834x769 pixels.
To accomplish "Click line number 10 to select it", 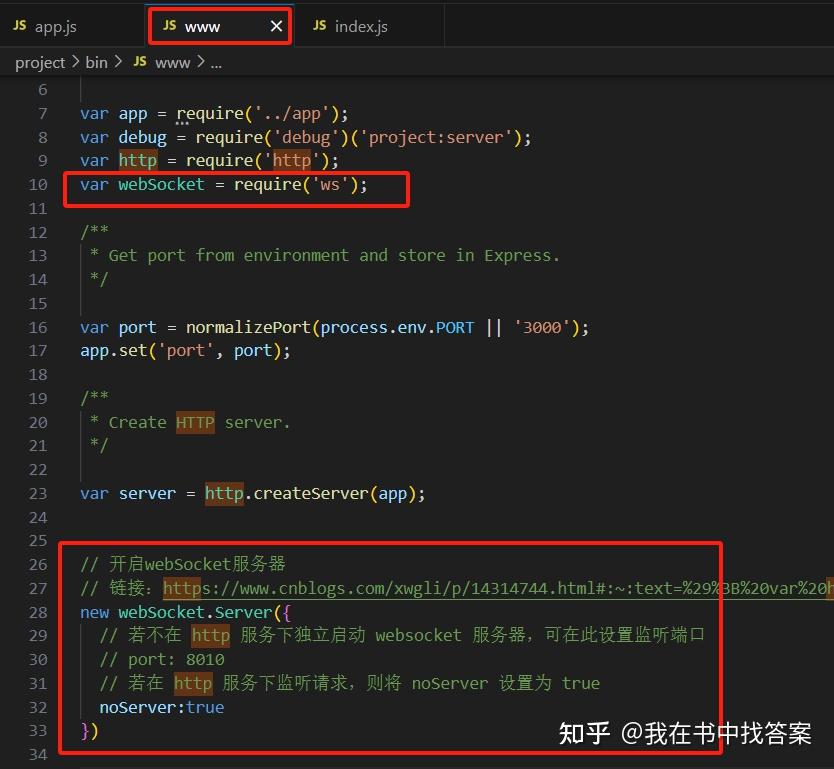I will coord(38,184).
